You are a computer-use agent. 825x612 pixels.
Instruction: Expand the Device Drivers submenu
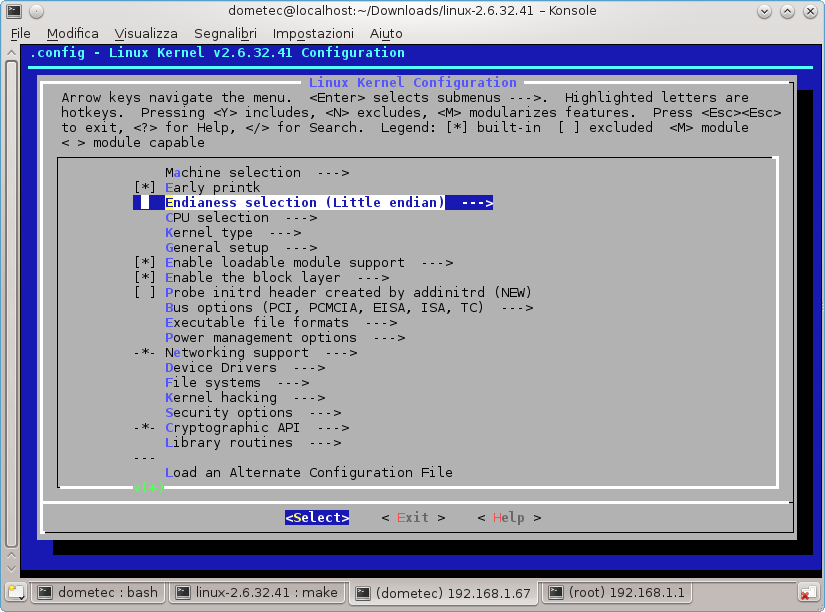click(x=244, y=368)
